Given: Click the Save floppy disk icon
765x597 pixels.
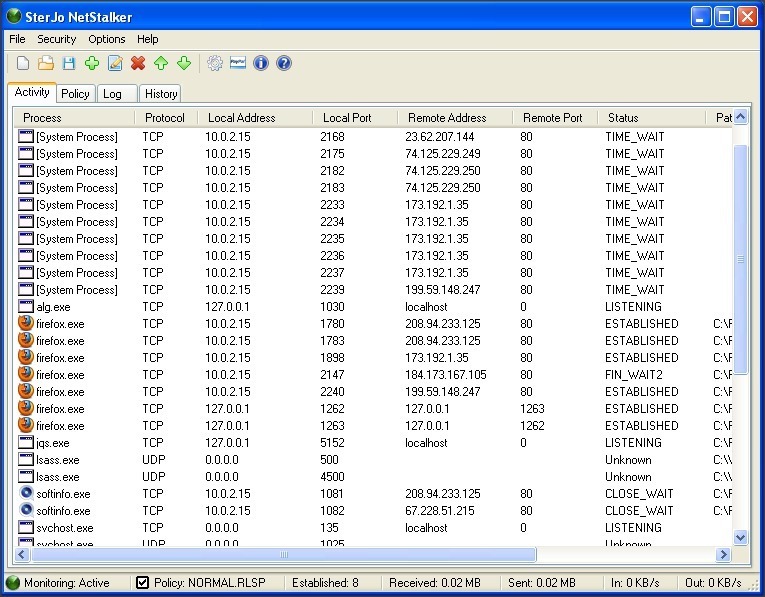Looking at the screenshot, I should 69,64.
